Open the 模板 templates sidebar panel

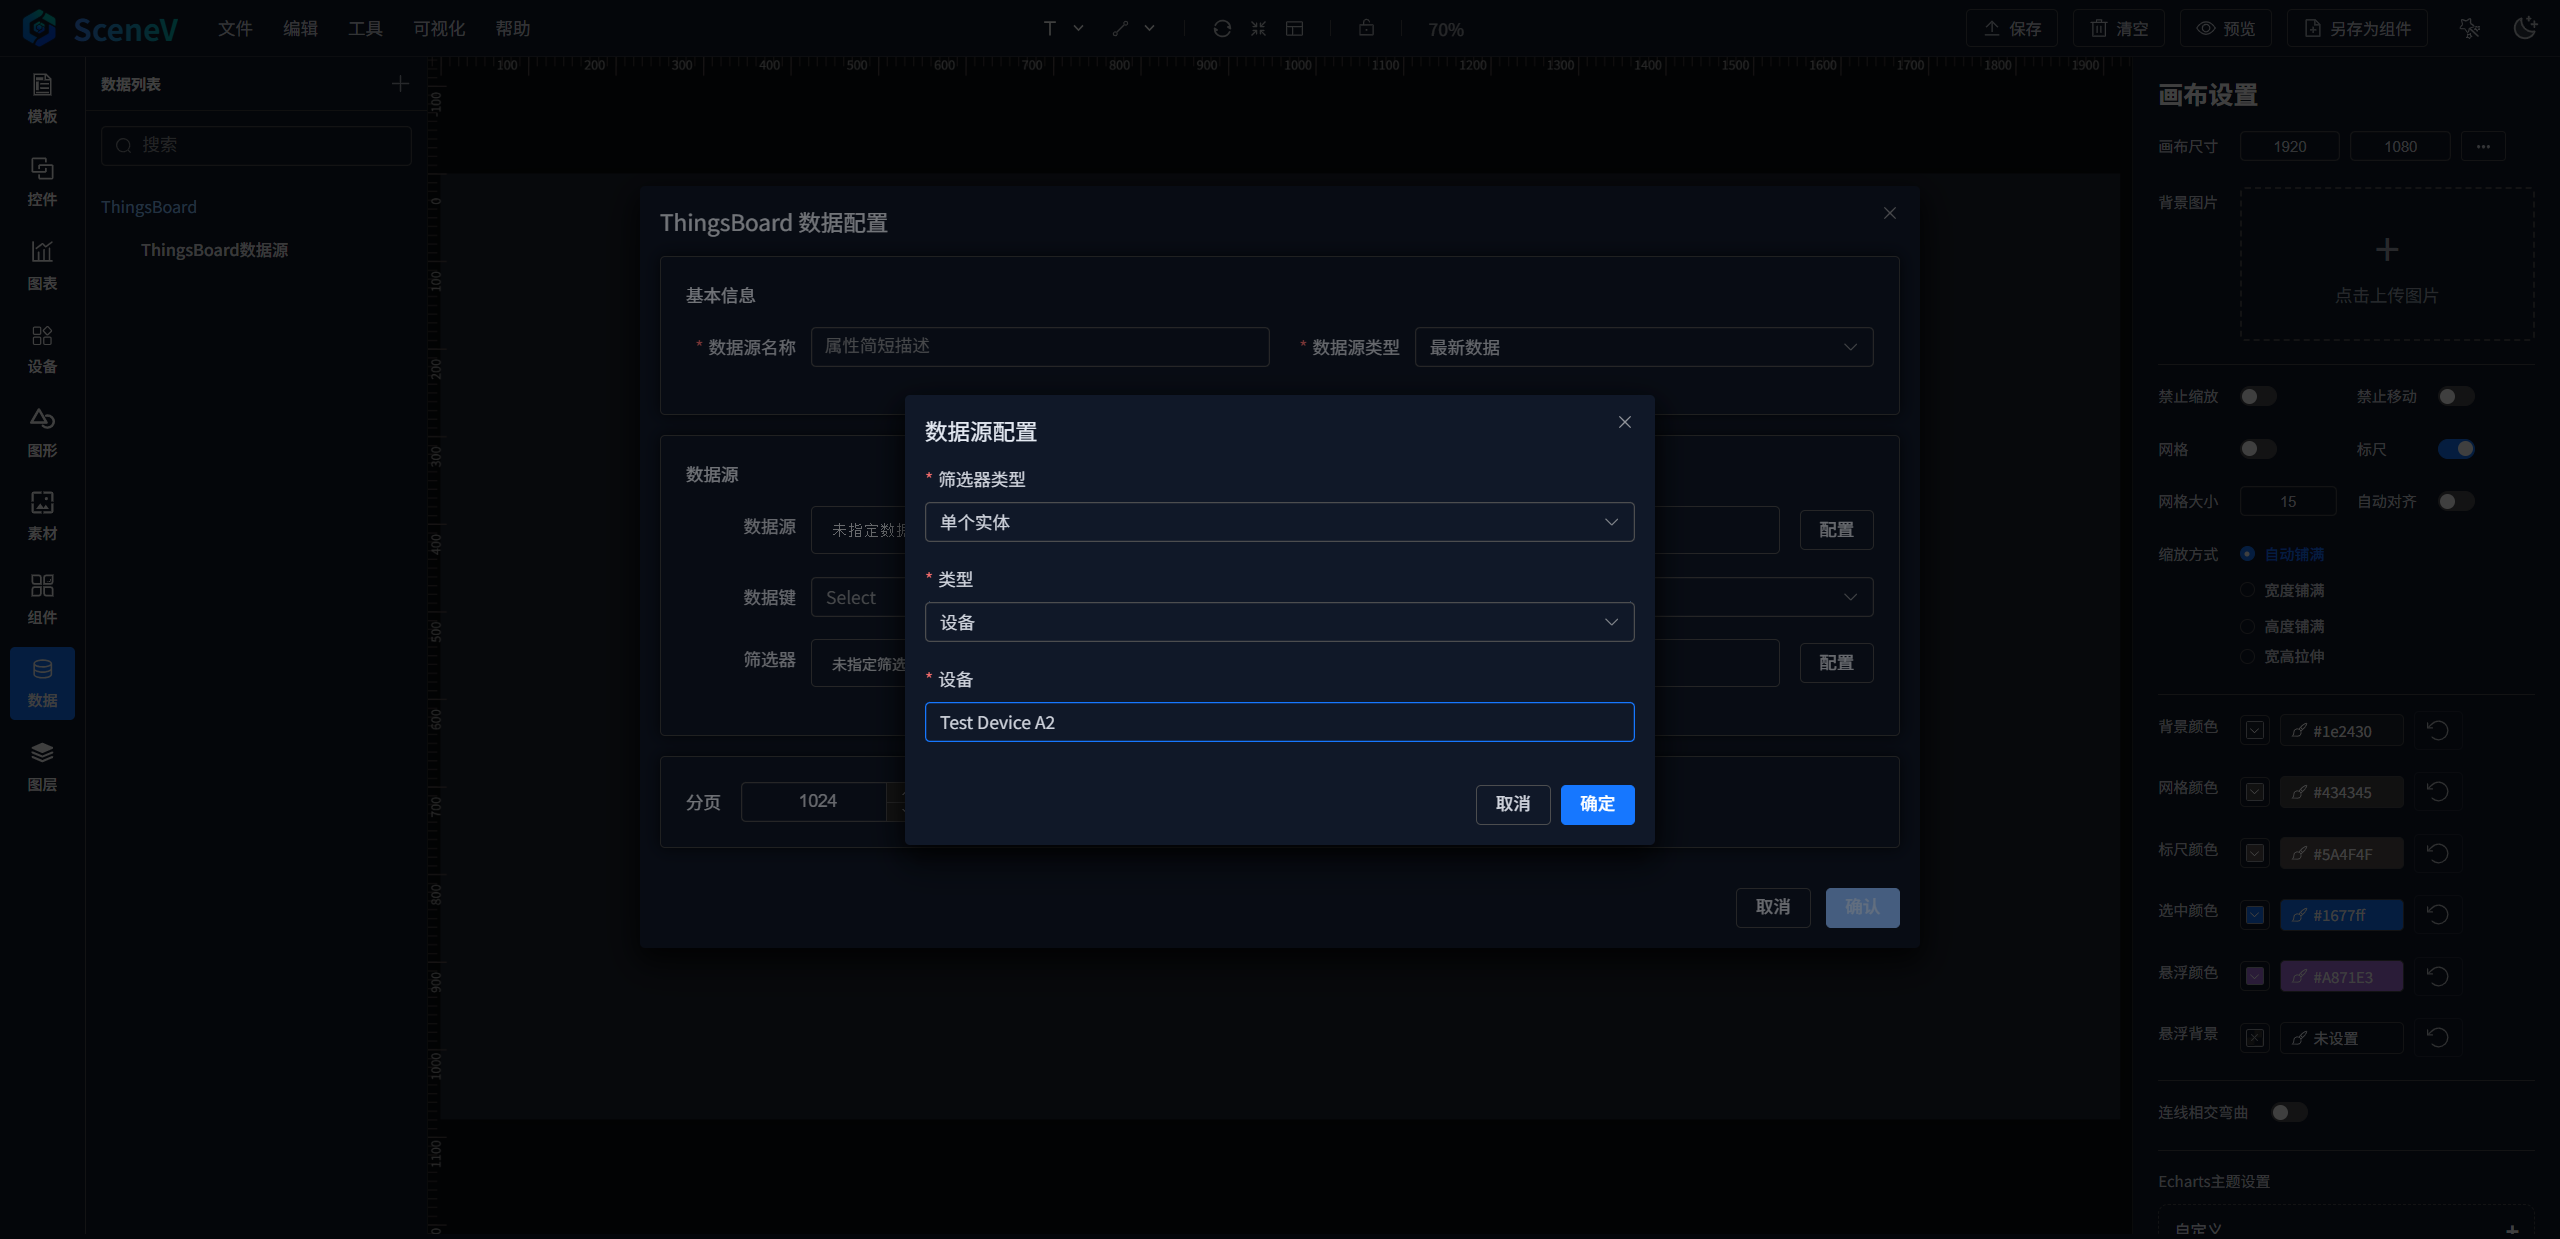click(42, 99)
